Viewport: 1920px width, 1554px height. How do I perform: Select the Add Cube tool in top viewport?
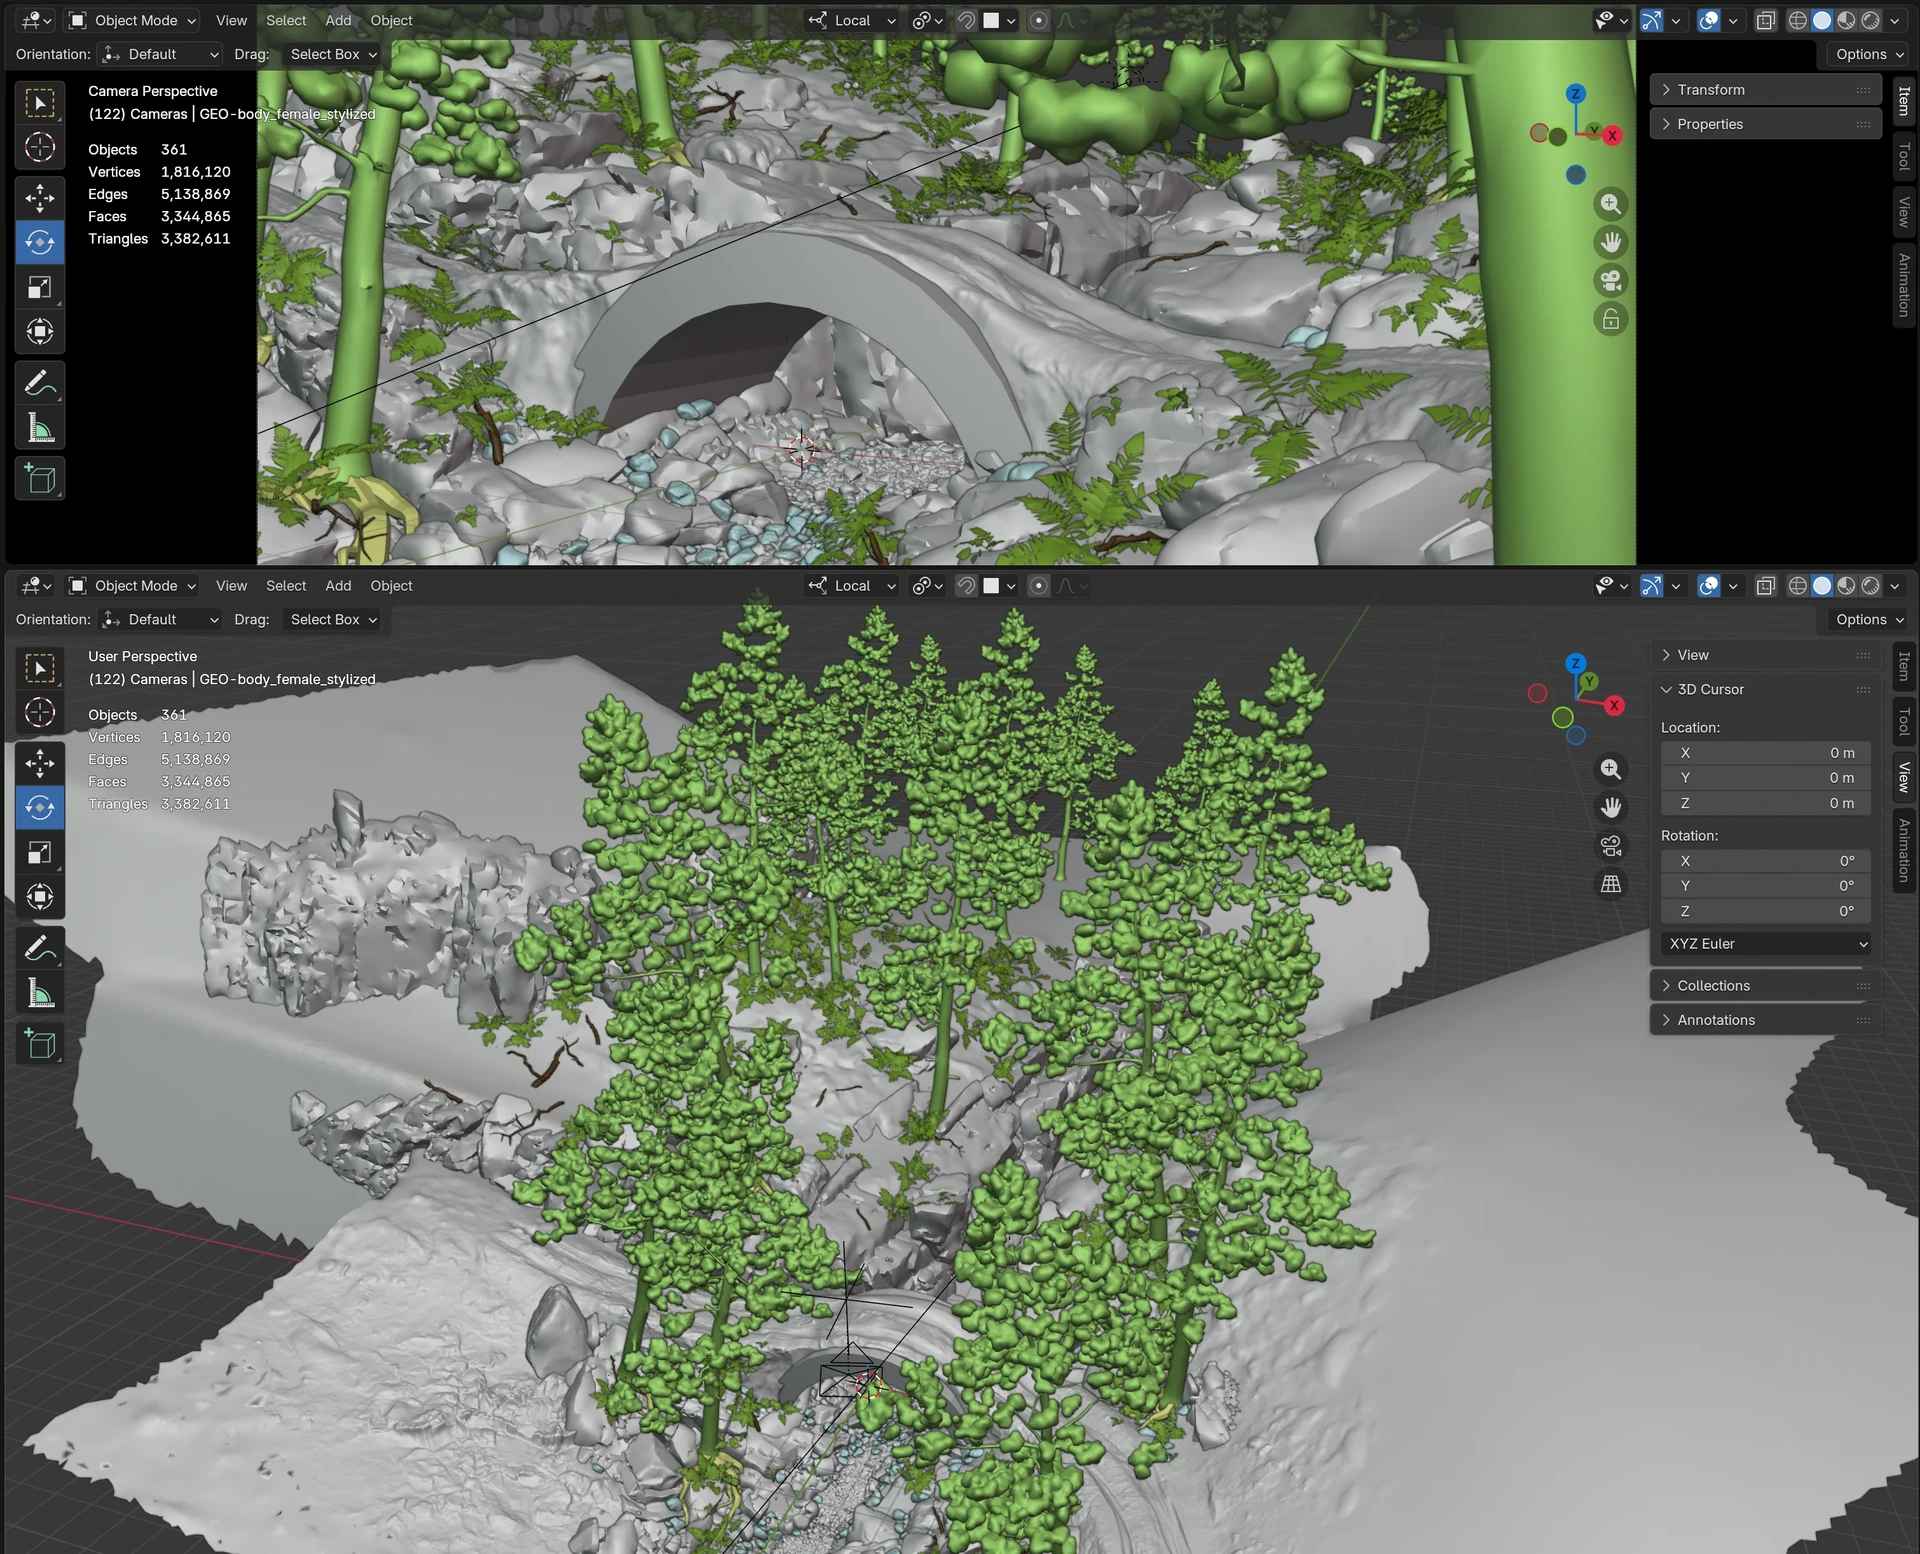[x=40, y=479]
